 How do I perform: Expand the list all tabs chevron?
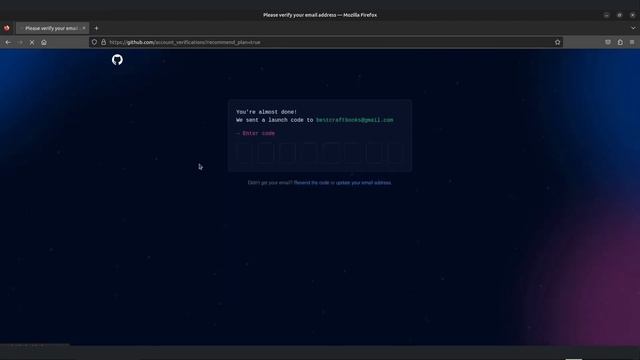click(x=633, y=28)
